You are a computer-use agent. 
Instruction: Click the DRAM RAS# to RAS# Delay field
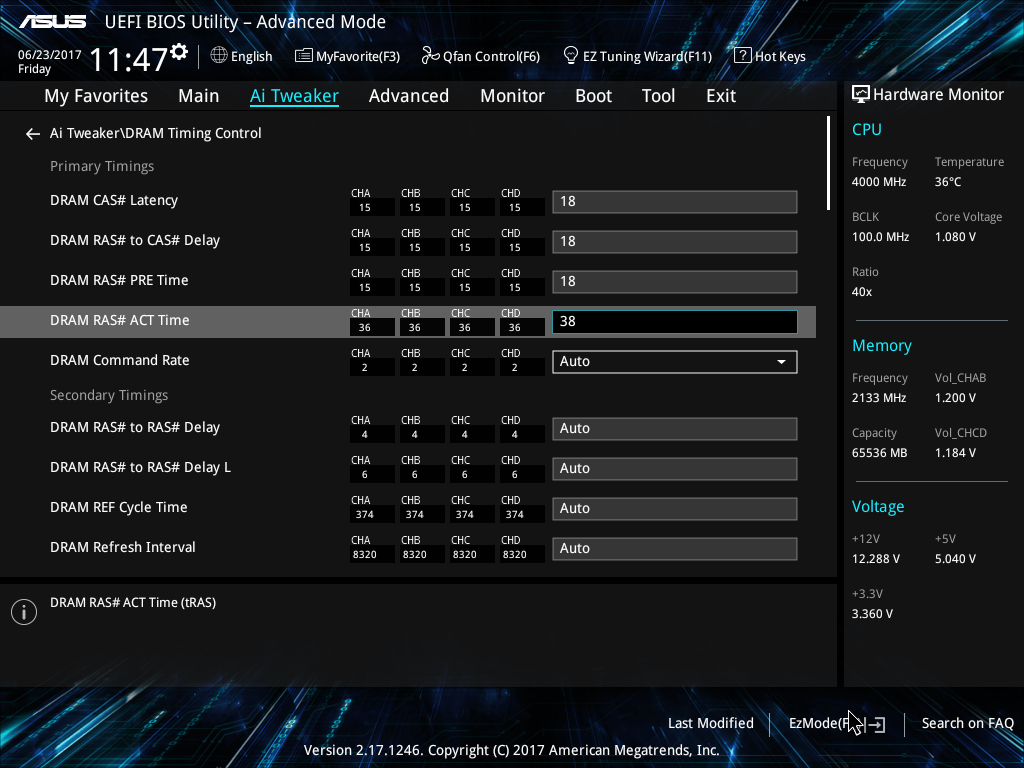tap(675, 429)
